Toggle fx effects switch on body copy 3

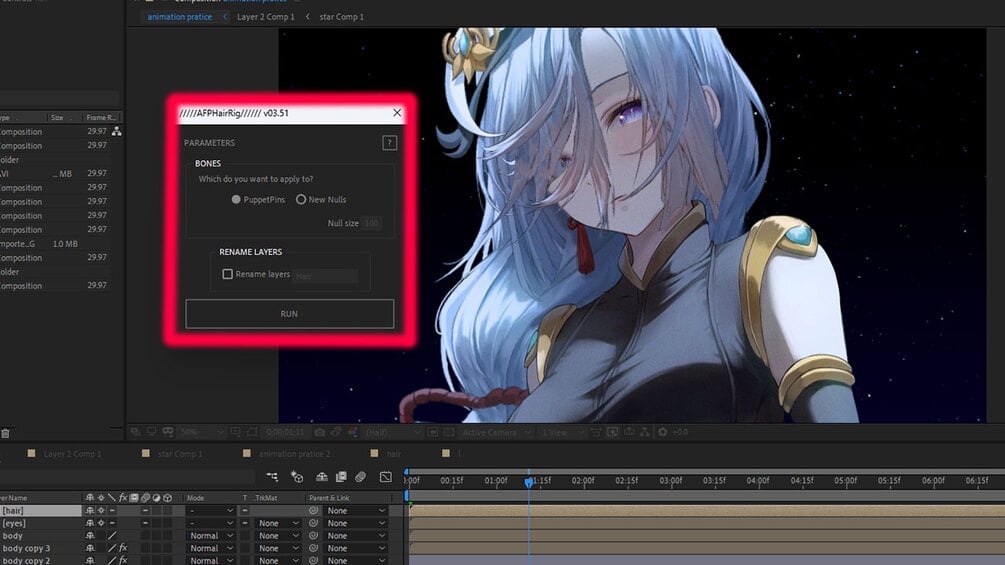123,548
